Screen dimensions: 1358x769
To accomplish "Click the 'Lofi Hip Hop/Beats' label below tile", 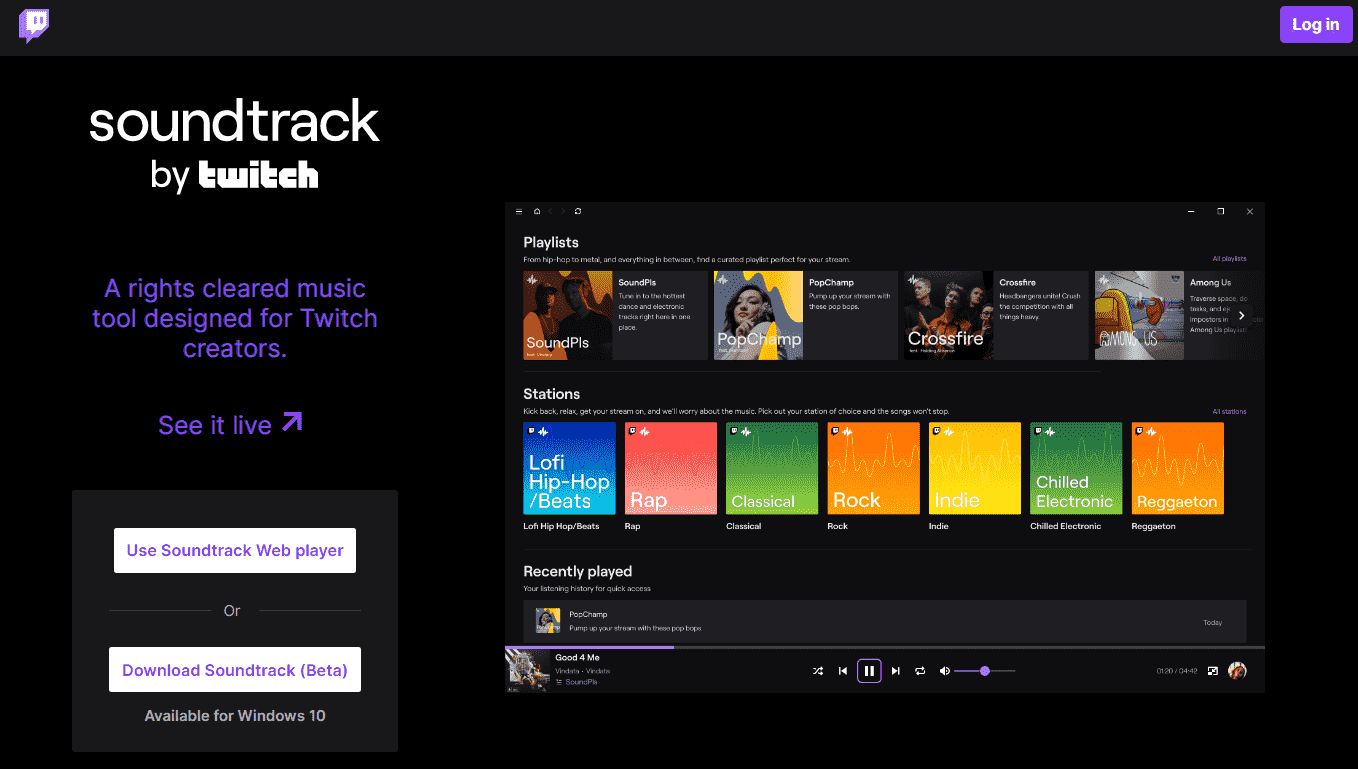I will pyautogui.click(x=561, y=526).
